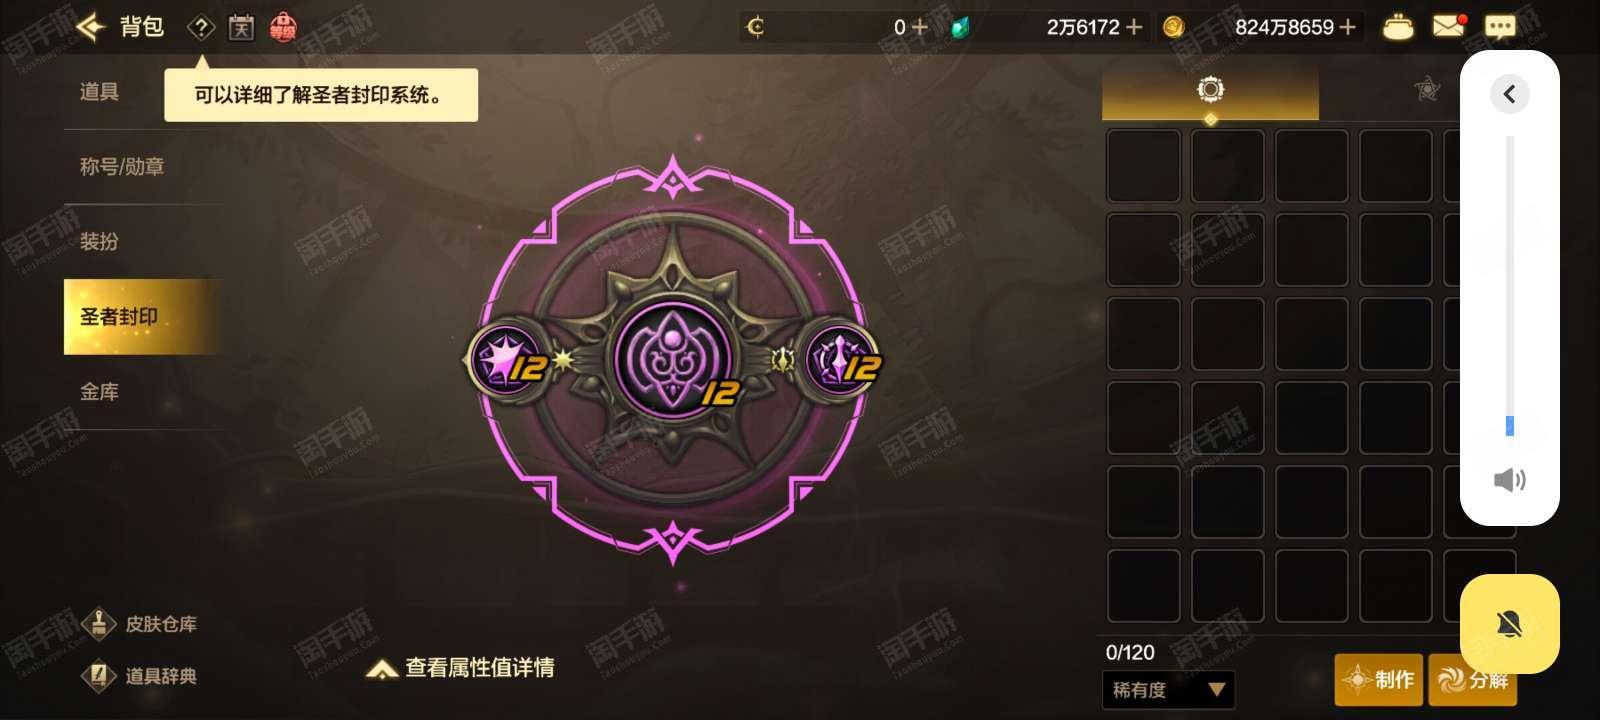Go back using the arrow beside 背包
The image size is (1600, 720).
pos(91,27)
